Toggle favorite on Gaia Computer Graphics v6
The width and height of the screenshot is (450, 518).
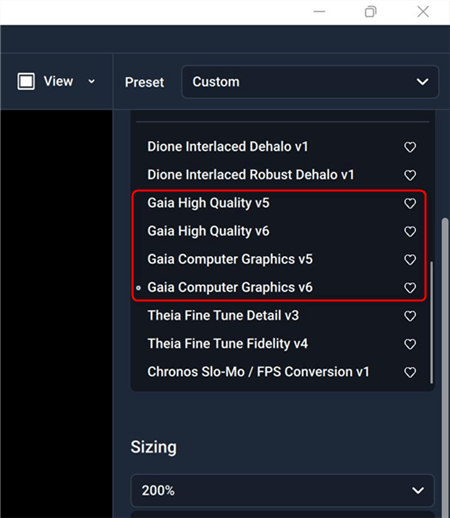click(x=410, y=288)
